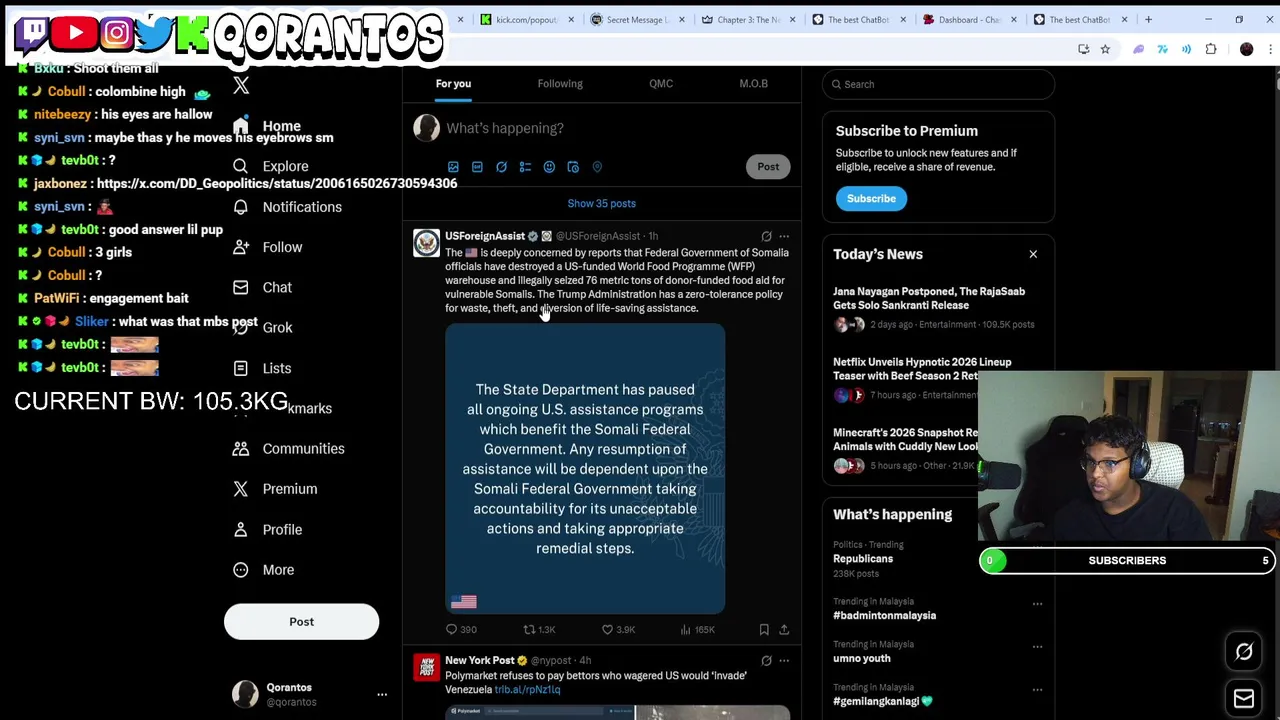
Task: Open Messages floating envelope button
Action: [x=1244, y=698]
